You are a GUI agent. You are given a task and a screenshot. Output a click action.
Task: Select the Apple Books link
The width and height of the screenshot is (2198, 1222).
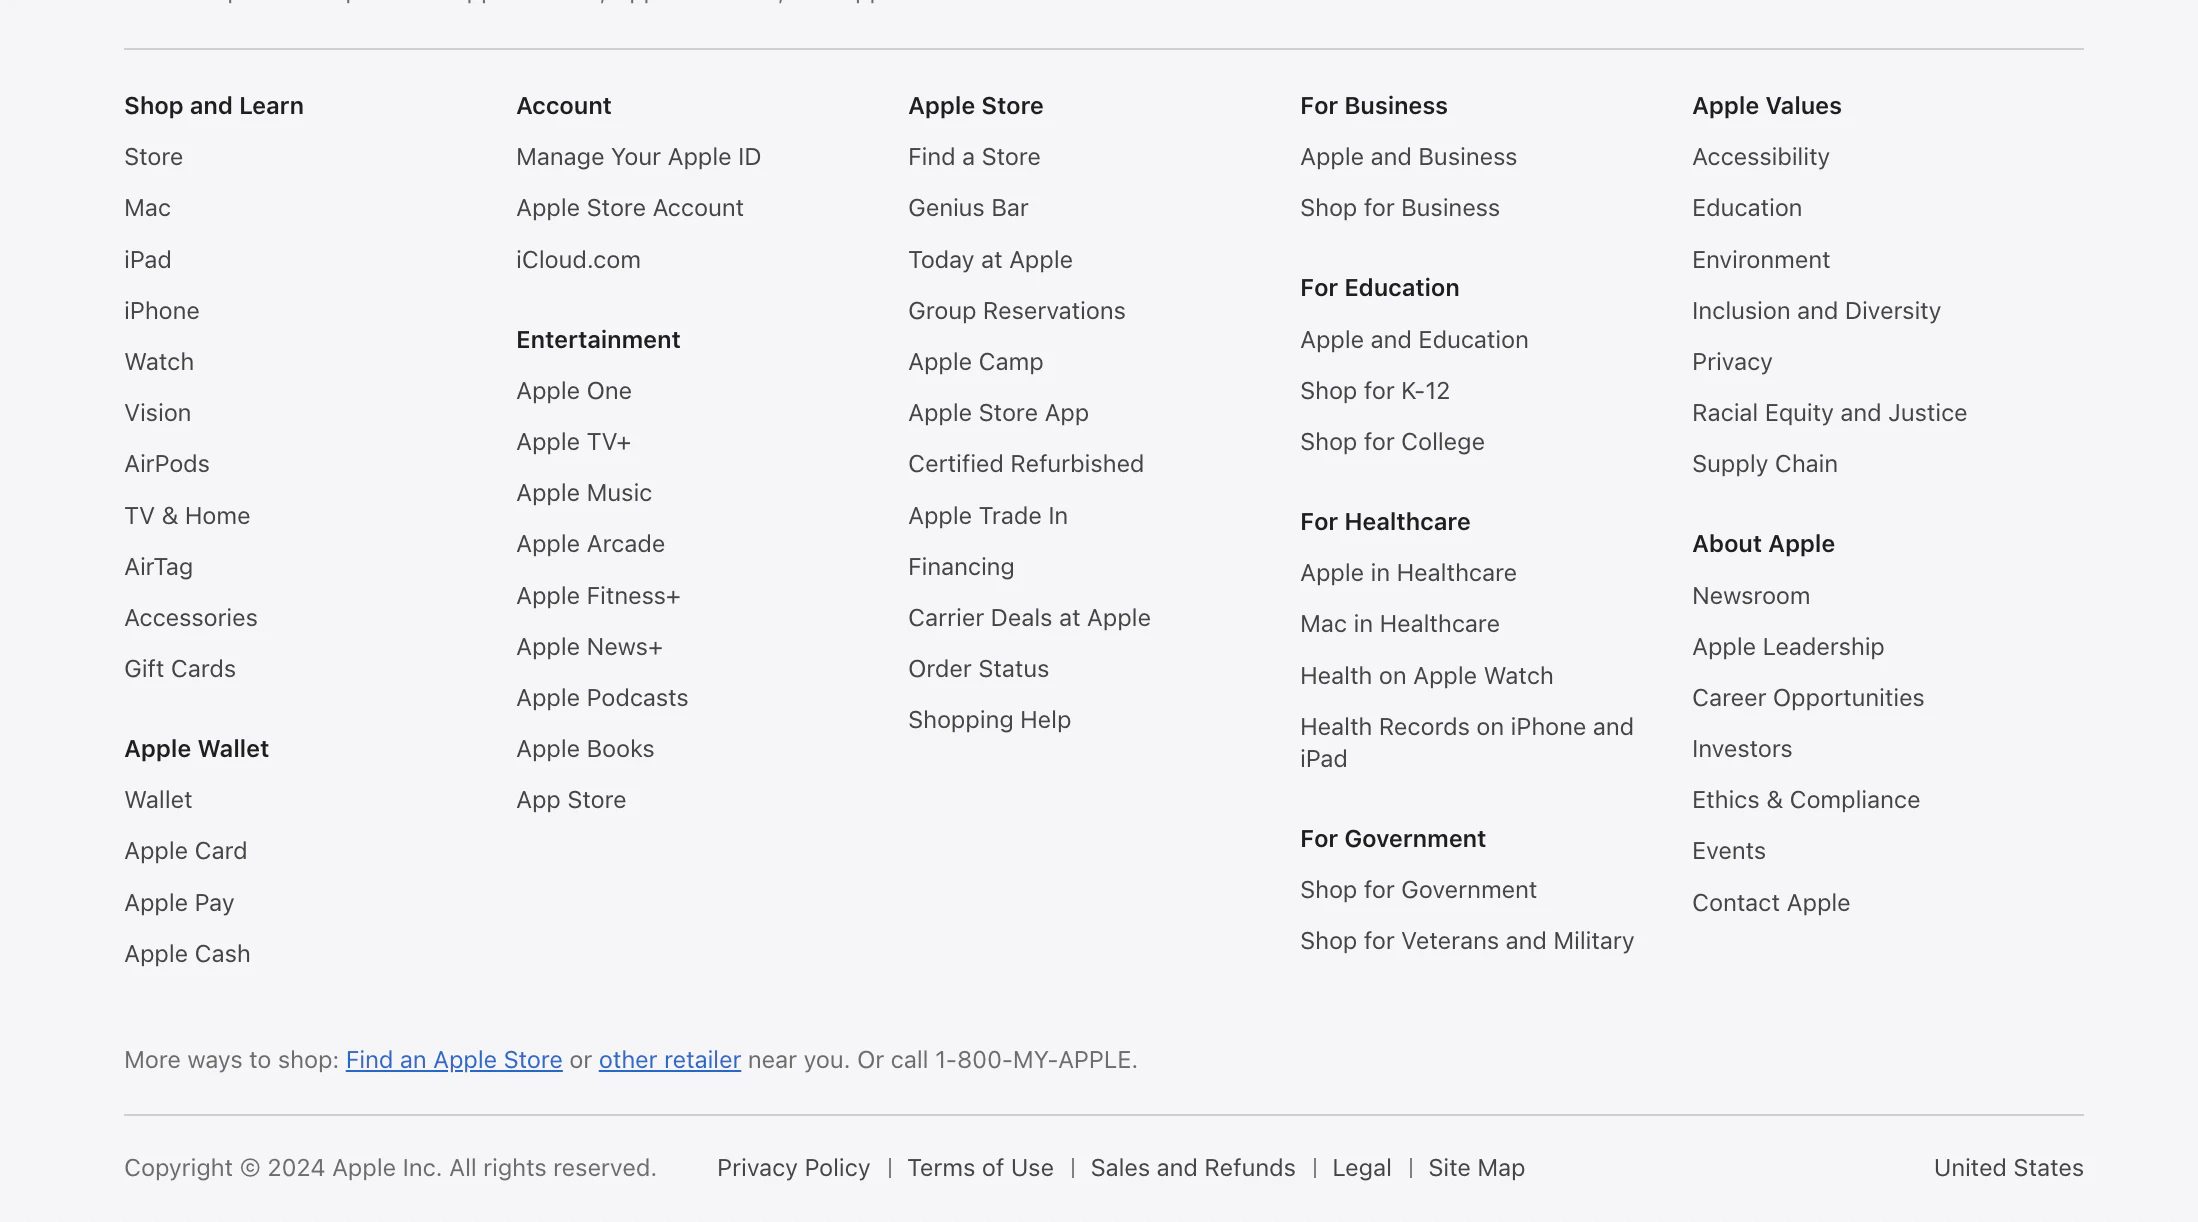(585, 749)
